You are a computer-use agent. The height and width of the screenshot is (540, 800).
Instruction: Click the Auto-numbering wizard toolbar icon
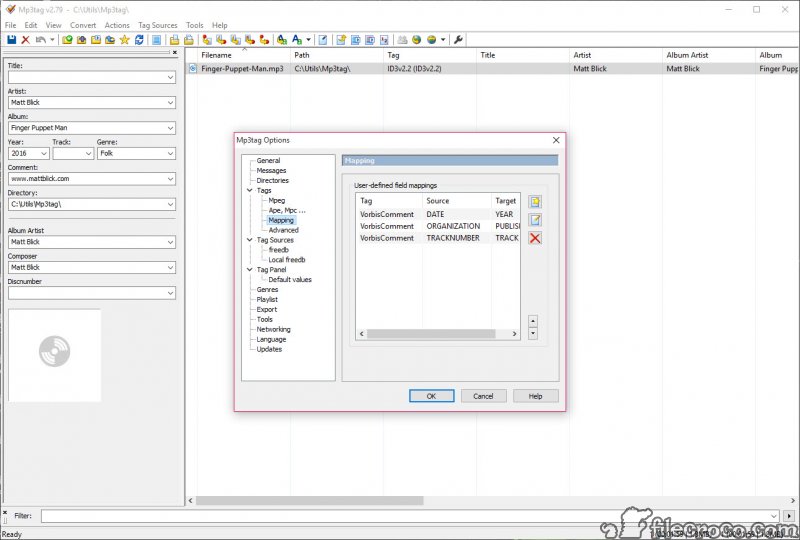tap(384, 40)
